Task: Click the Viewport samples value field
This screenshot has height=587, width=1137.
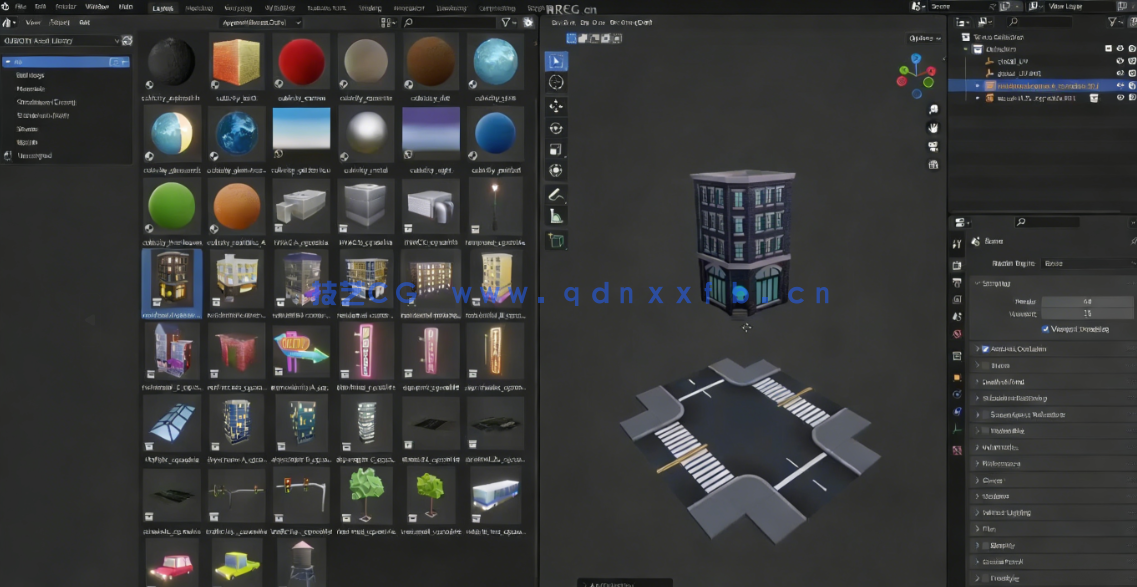Action: [1088, 314]
